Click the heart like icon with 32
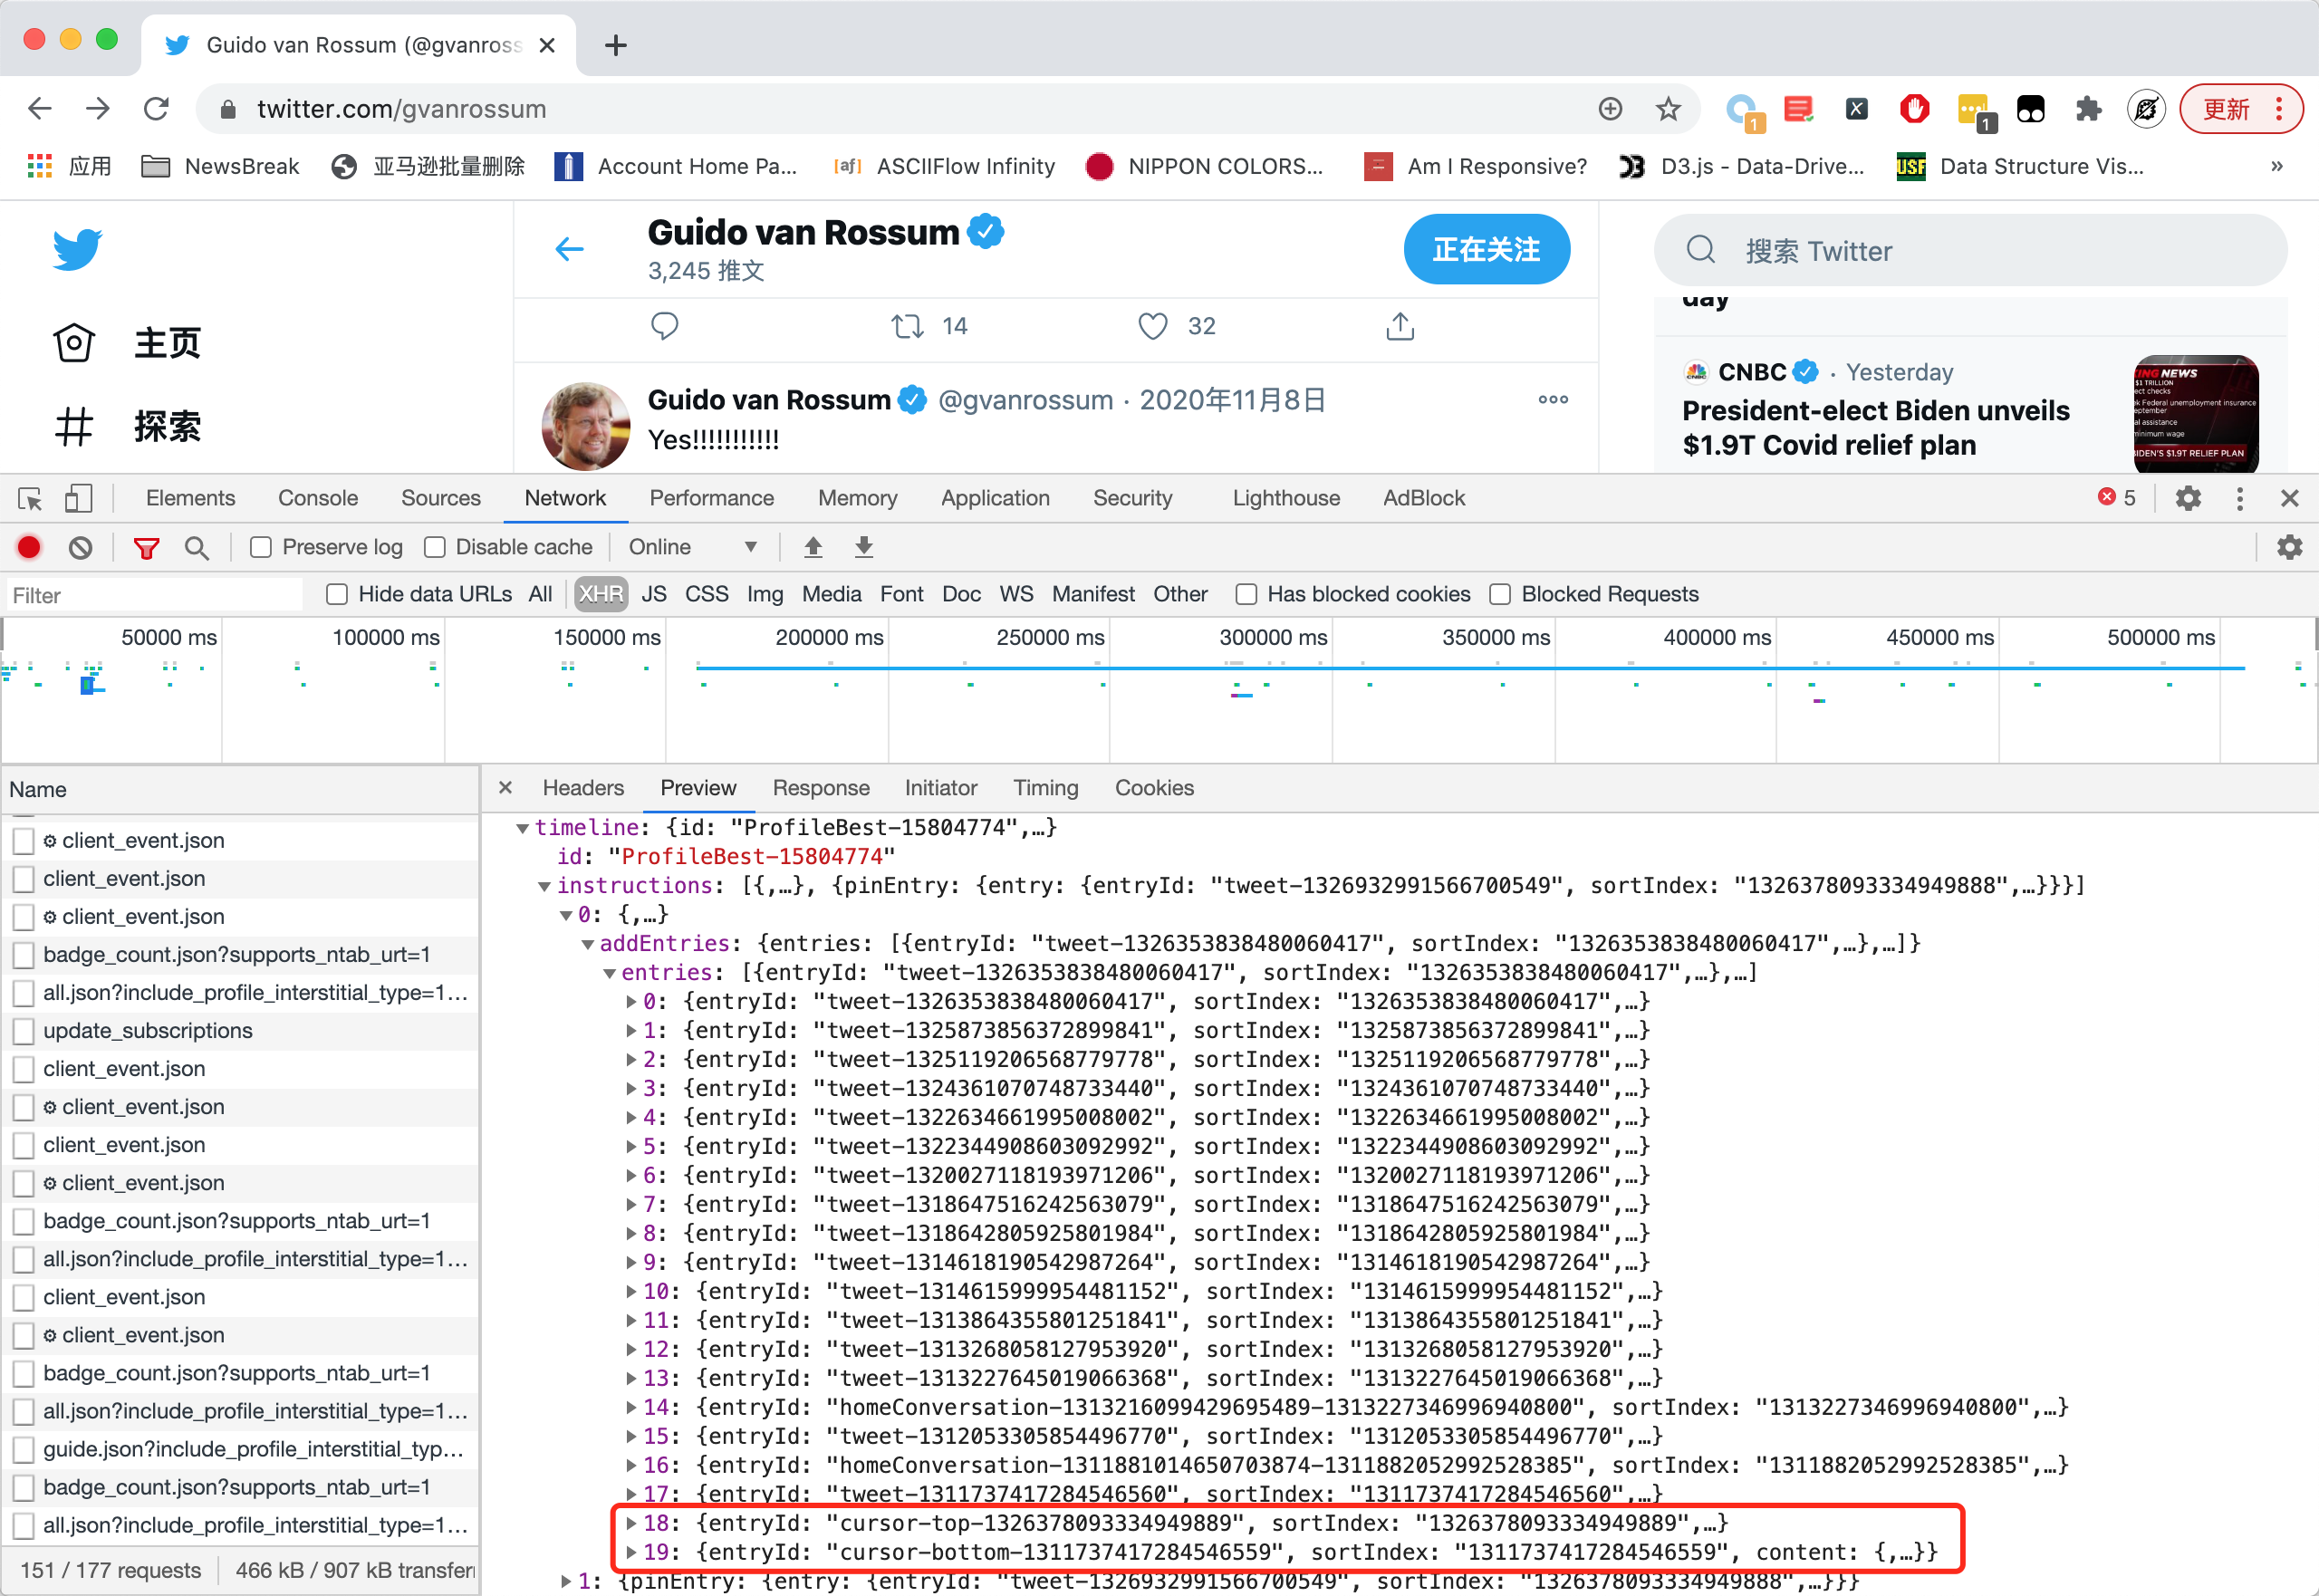The image size is (2319, 1596). click(x=1153, y=326)
